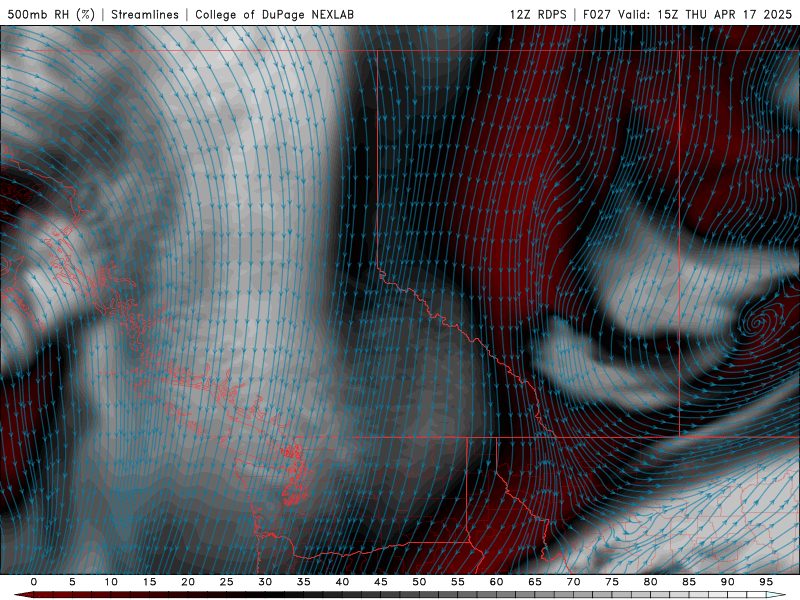Viewport: 800px width, 600px height.
Task: Click the '500mb RH (%)' title text
Action: click(x=51, y=14)
